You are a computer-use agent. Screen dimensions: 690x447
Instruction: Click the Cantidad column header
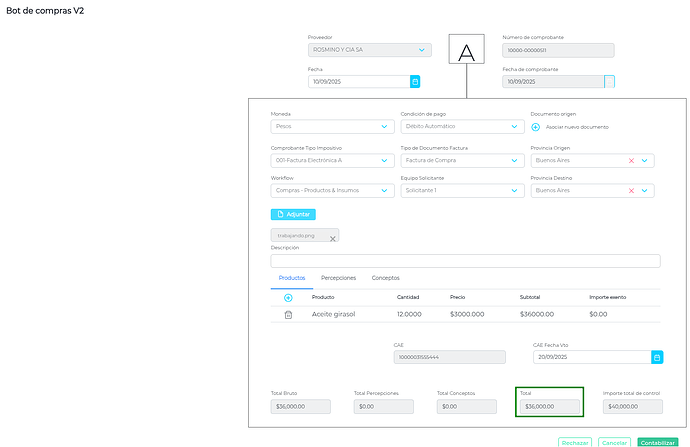coord(408,297)
